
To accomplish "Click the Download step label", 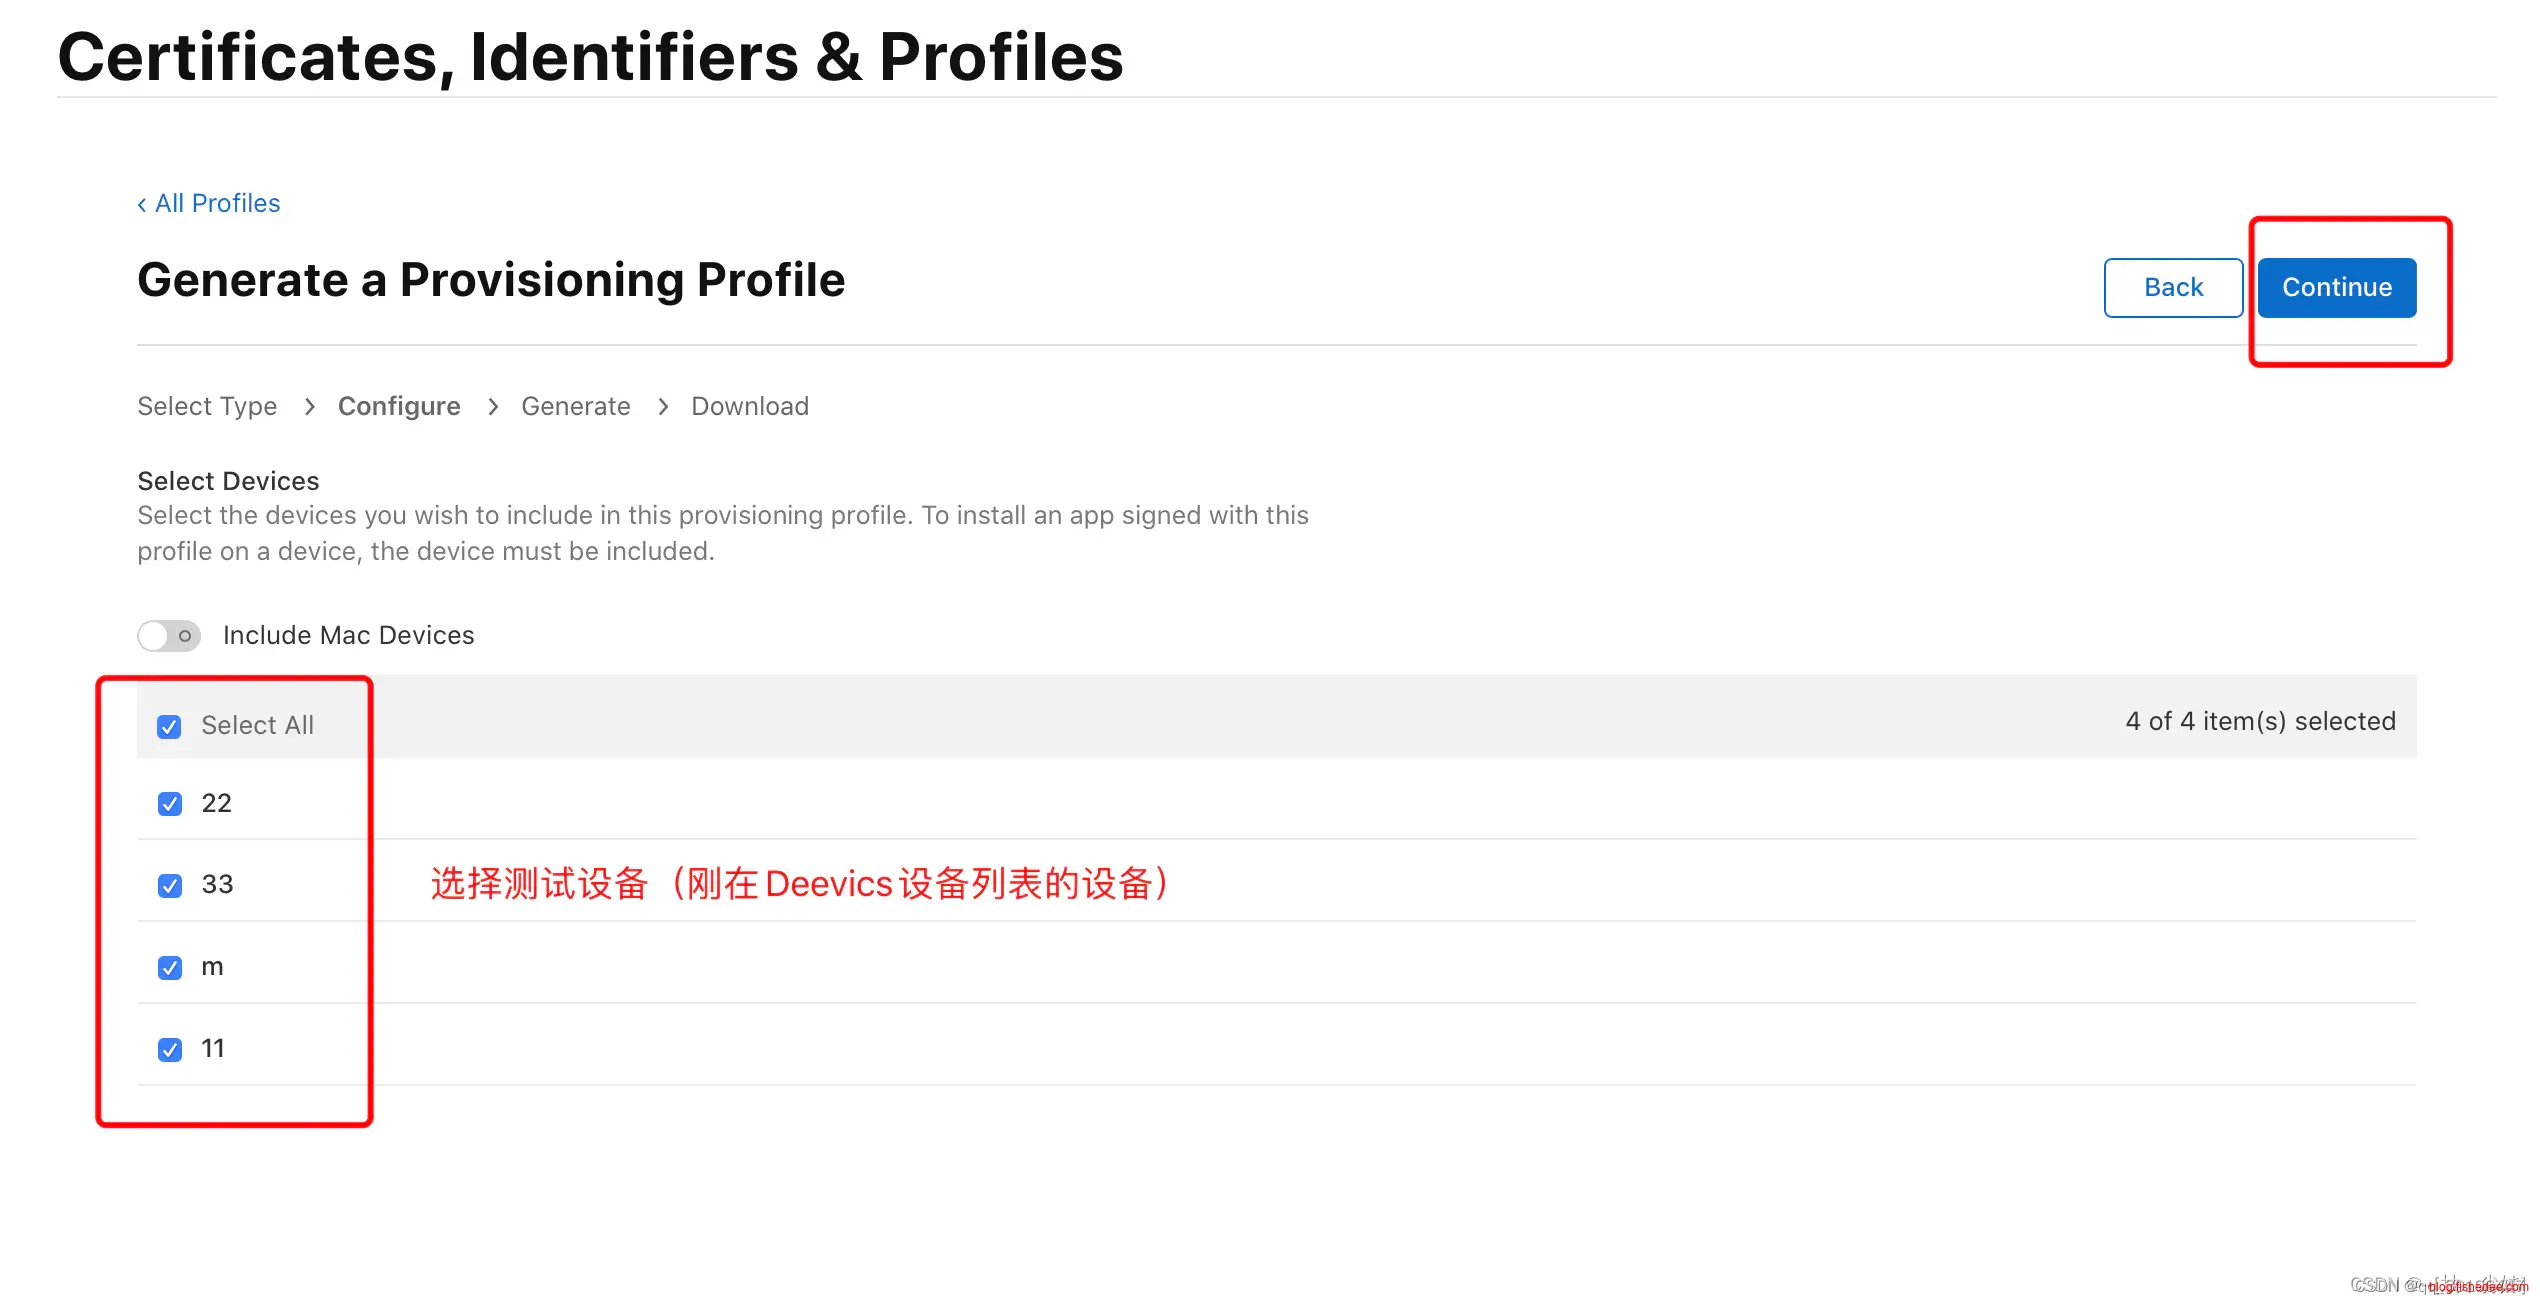I will [x=749, y=406].
